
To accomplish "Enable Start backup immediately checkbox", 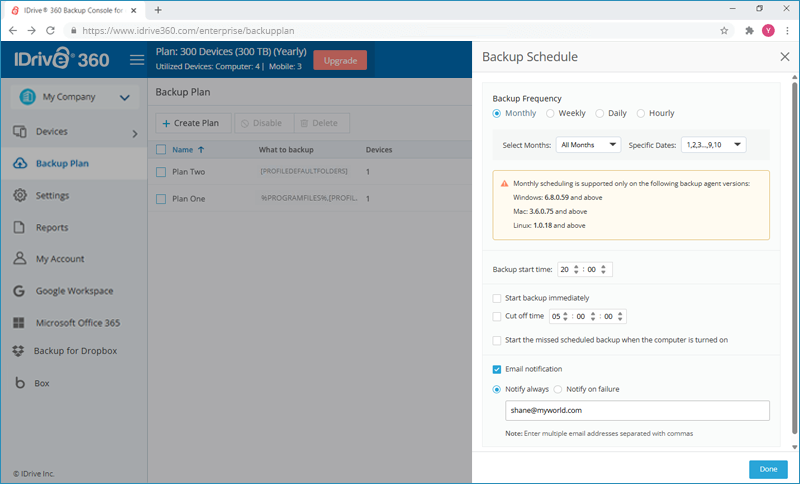I will (497, 298).
